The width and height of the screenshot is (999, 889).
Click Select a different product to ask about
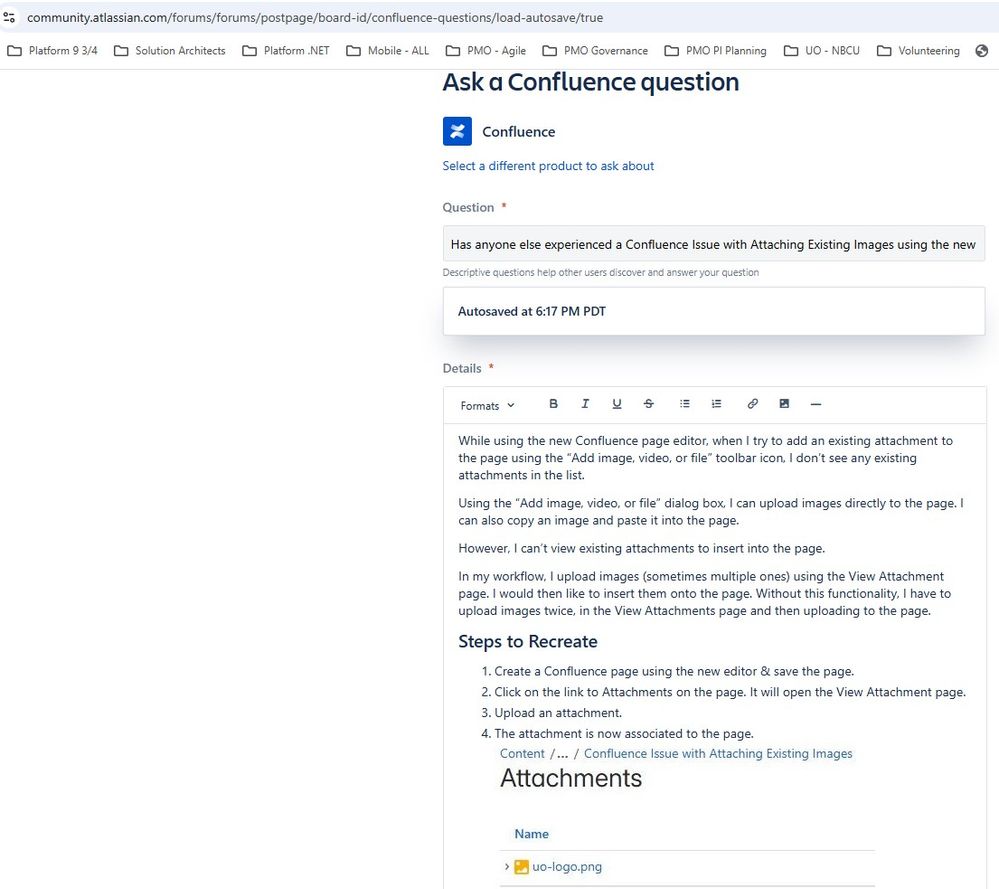(x=548, y=166)
